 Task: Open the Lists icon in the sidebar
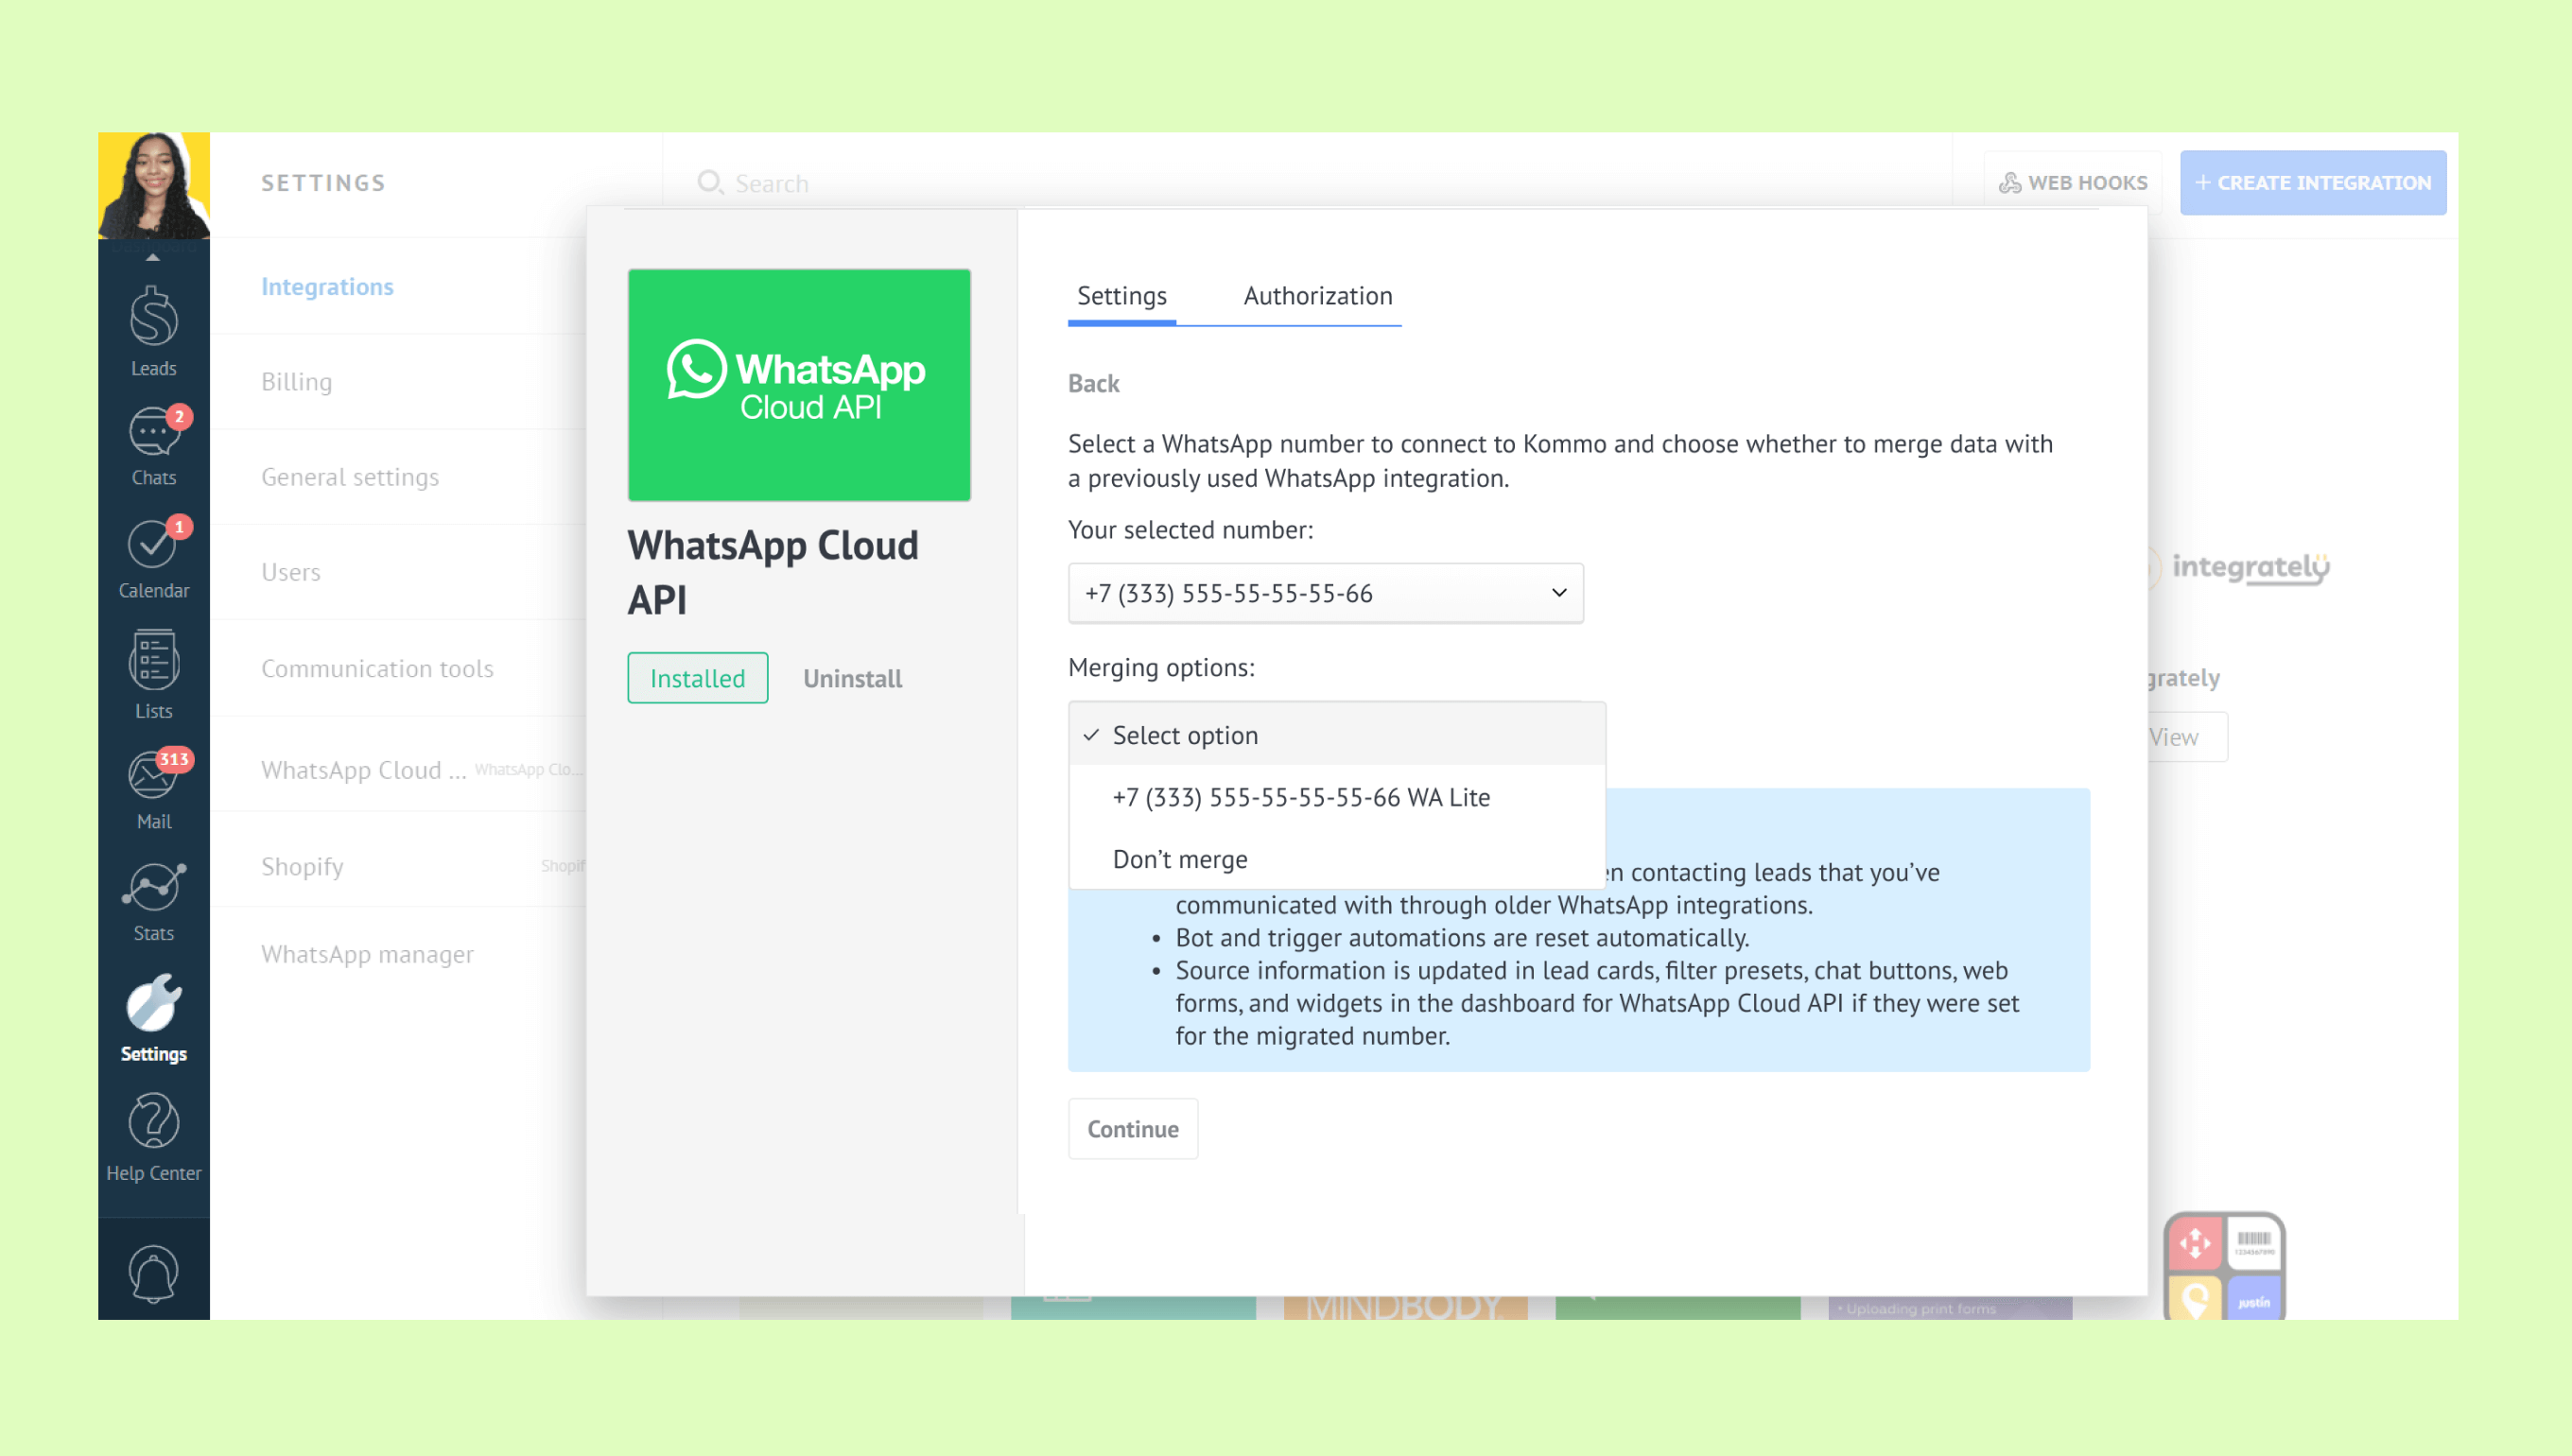pyautogui.click(x=153, y=660)
